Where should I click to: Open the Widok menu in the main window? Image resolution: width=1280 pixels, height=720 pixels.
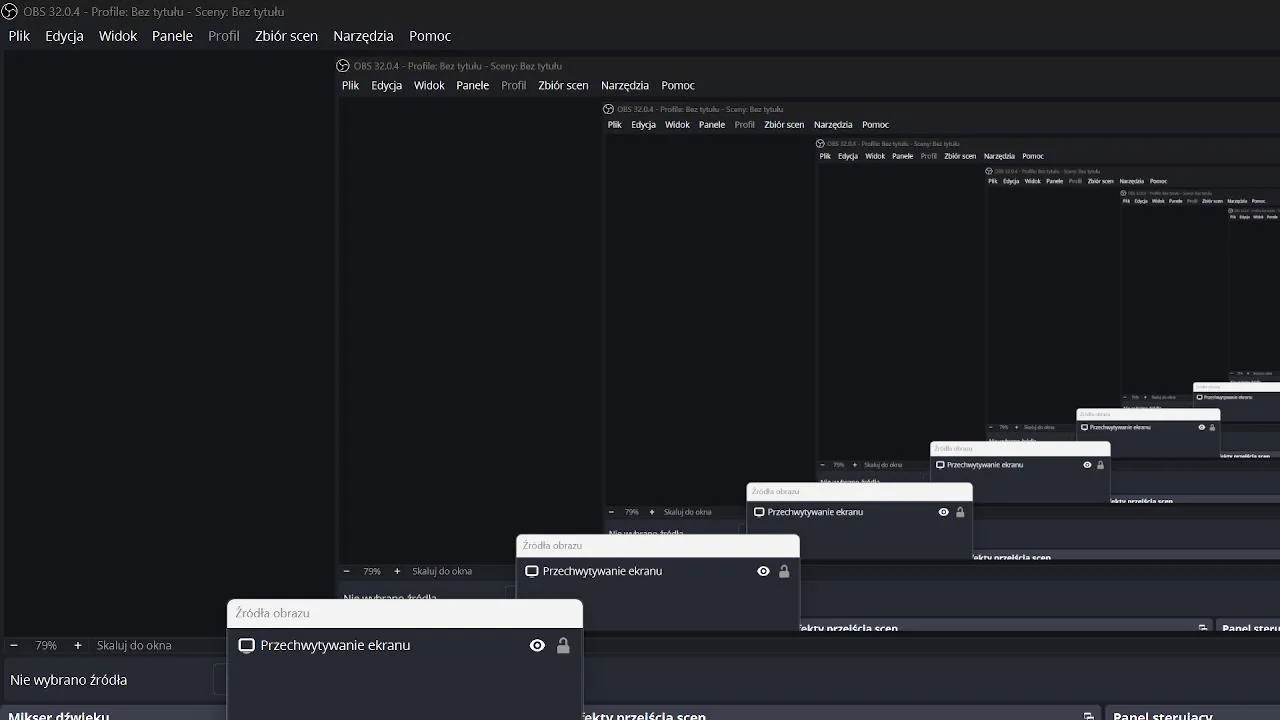(118, 36)
